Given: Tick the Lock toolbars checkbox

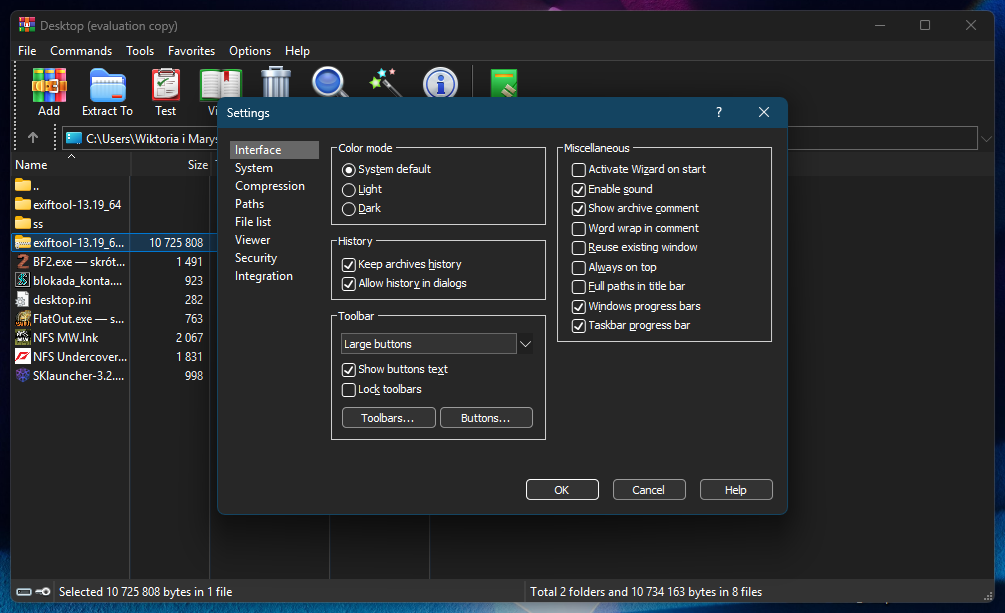Looking at the screenshot, I should [x=349, y=390].
